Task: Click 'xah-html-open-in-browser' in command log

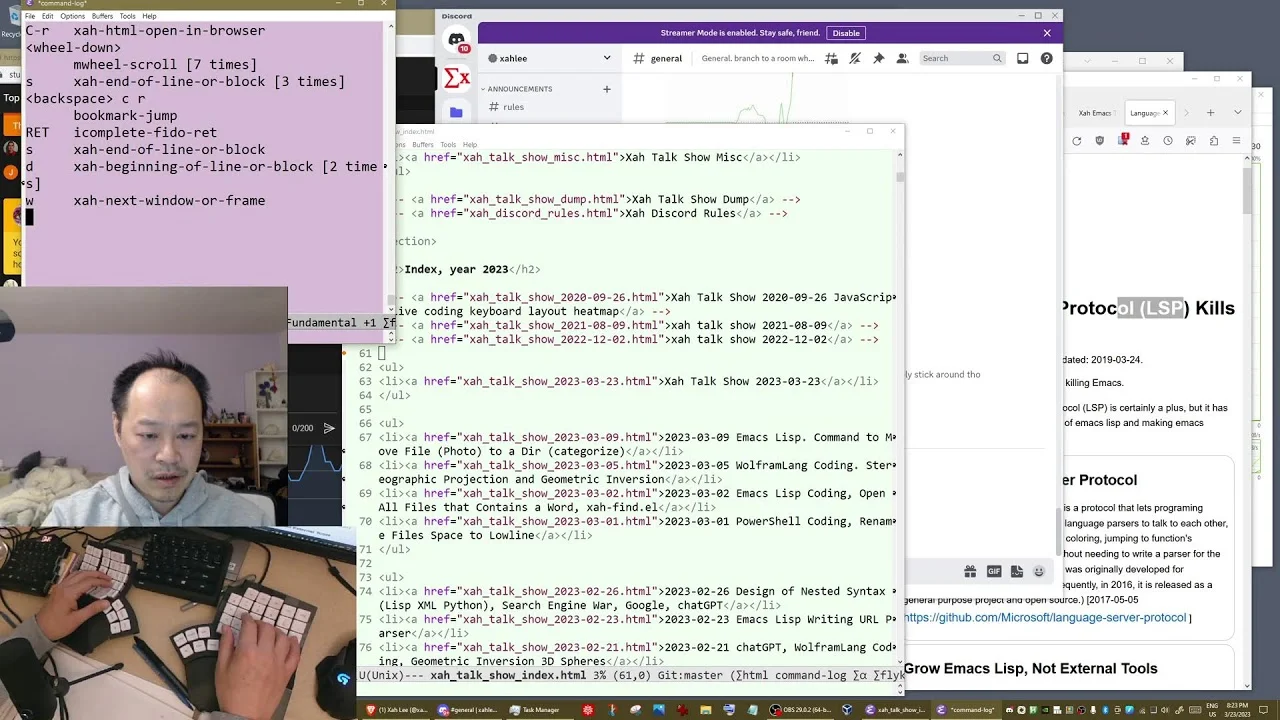Action: [x=169, y=31]
